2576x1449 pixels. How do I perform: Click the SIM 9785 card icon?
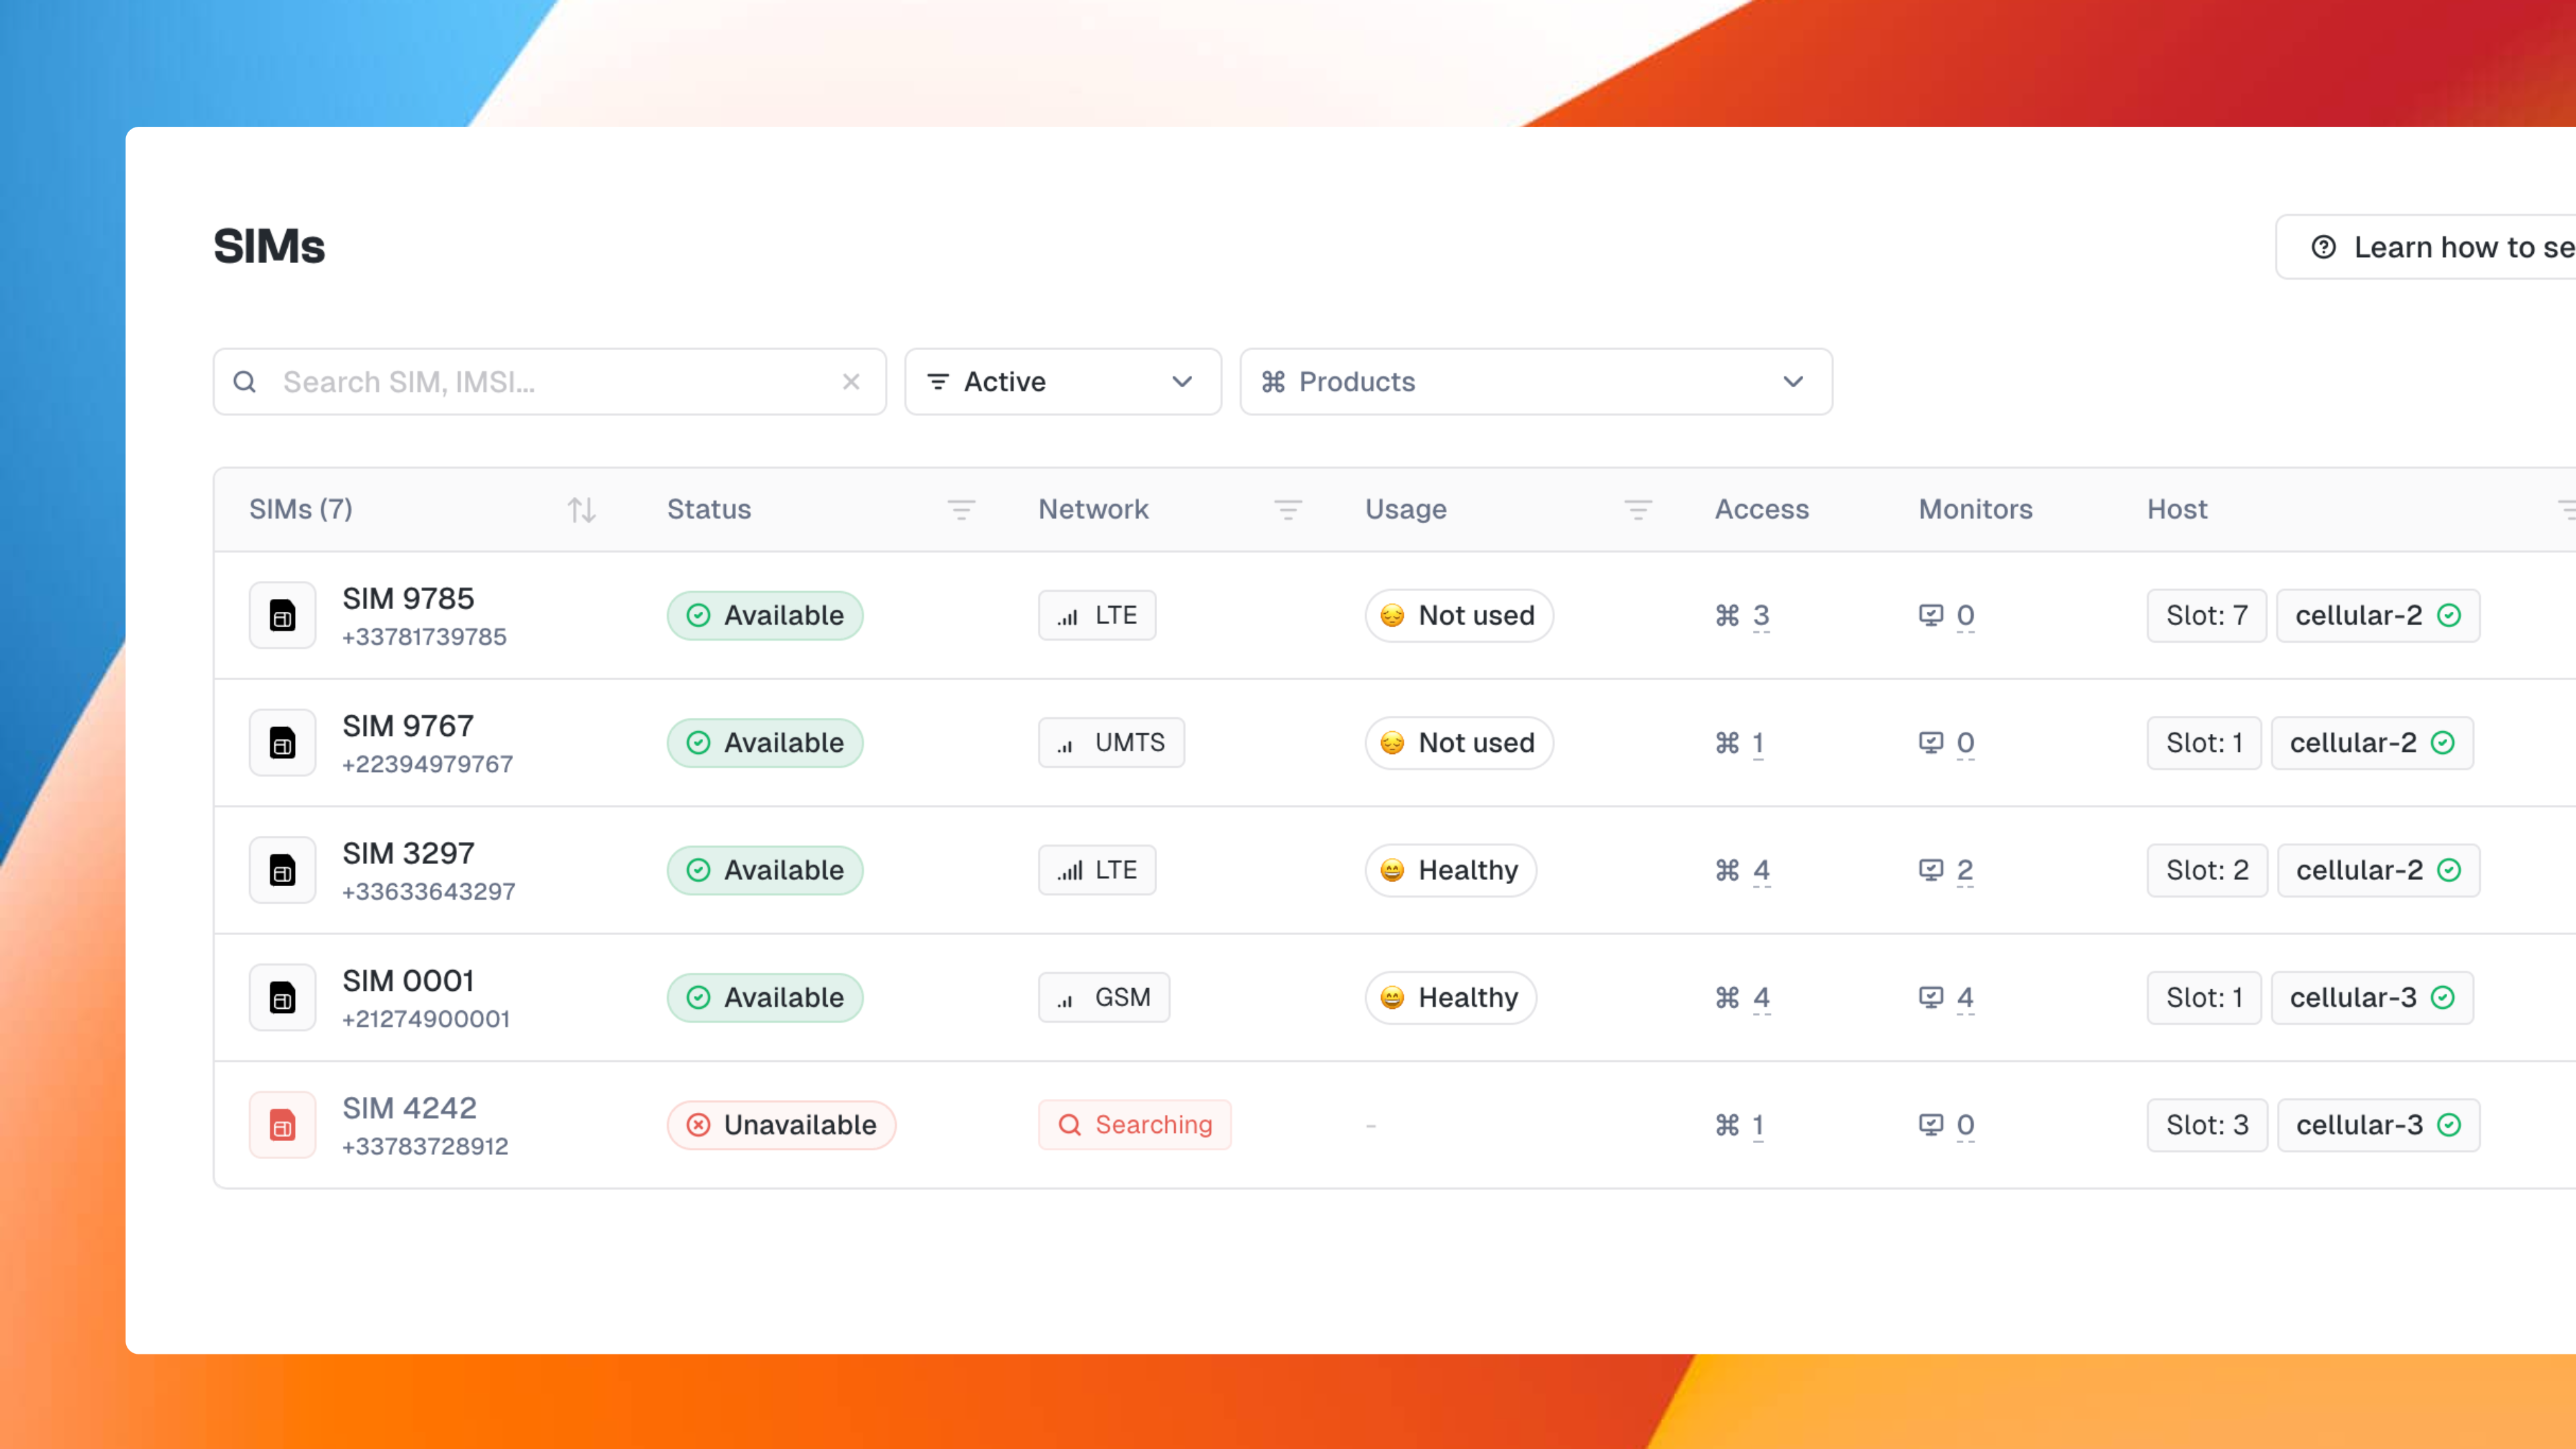(x=282, y=616)
